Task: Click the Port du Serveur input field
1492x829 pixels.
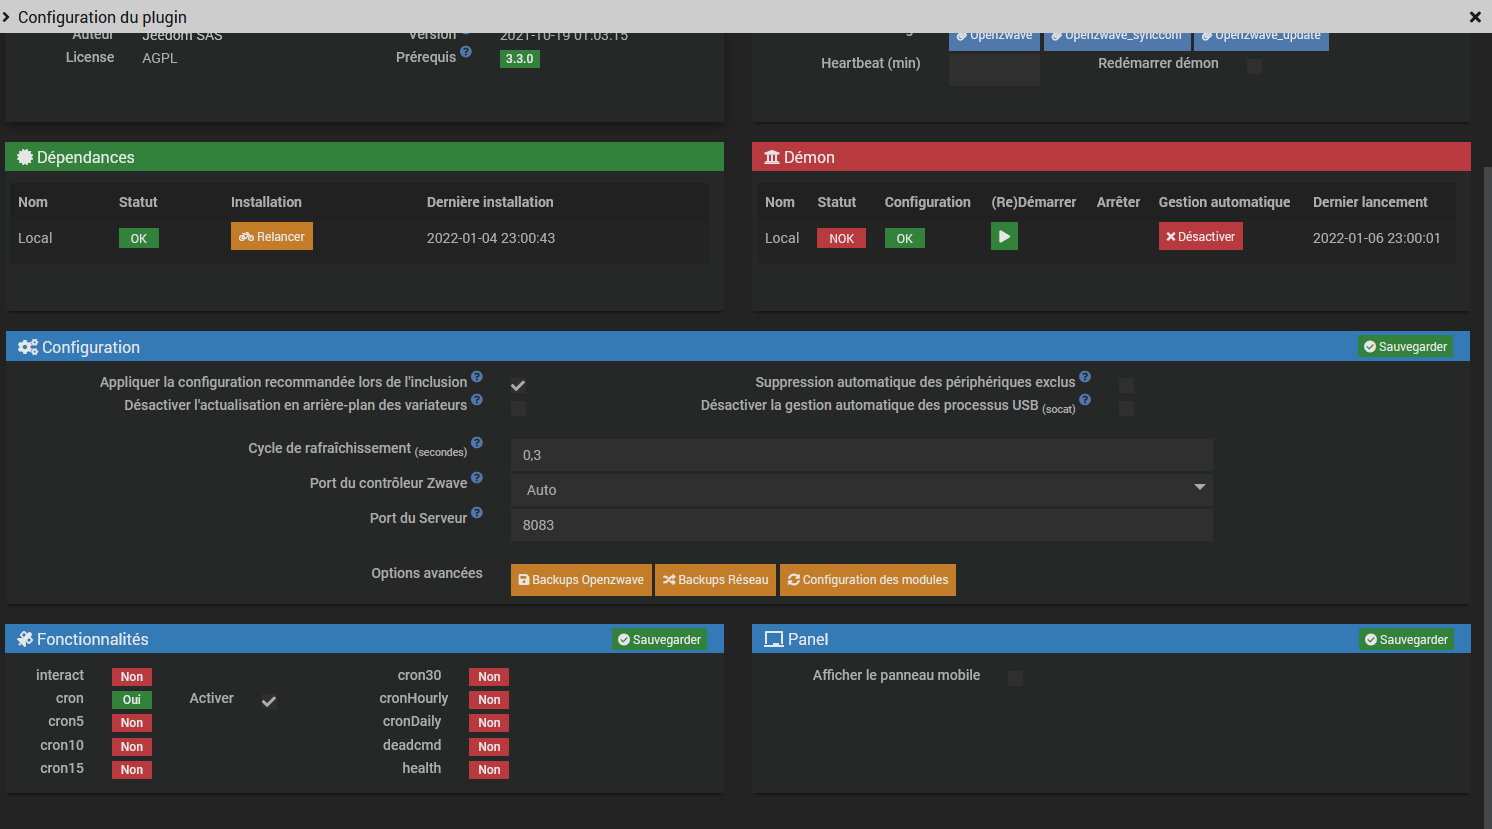Action: point(861,525)
